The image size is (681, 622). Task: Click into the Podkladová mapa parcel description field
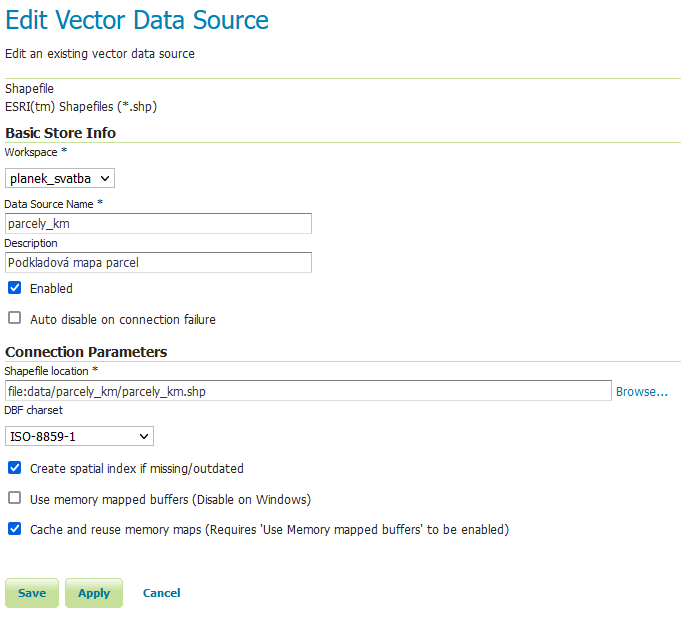[x=158, y=263]
